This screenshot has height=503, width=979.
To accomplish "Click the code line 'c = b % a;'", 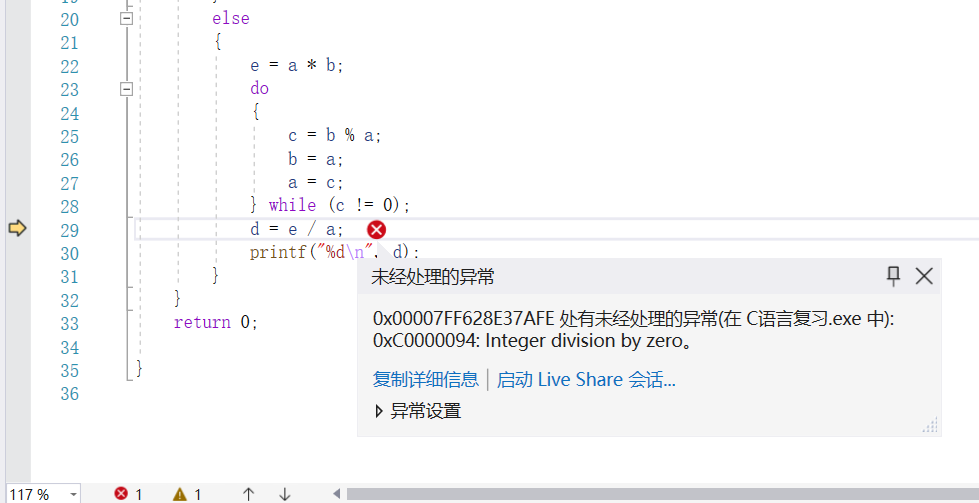I will coord(334,135).
